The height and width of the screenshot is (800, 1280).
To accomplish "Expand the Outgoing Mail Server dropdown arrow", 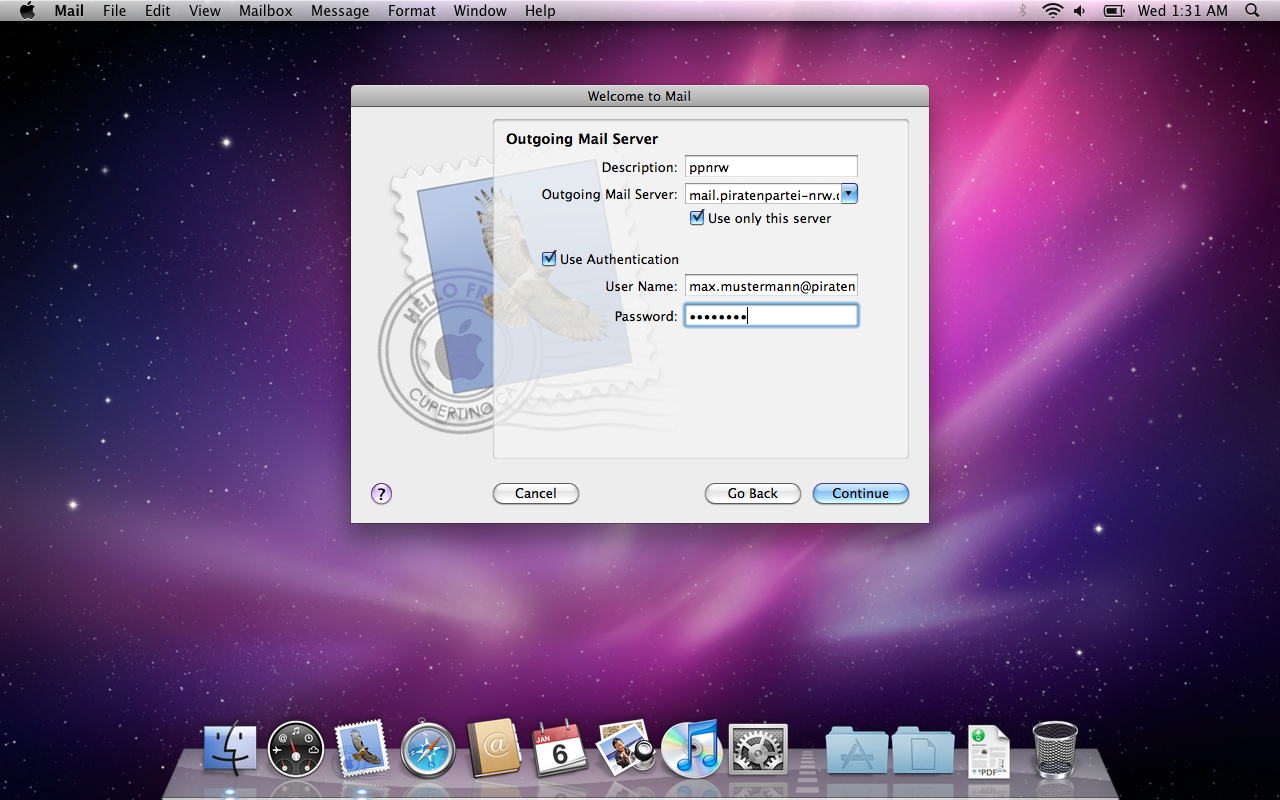I will (849, 194).
